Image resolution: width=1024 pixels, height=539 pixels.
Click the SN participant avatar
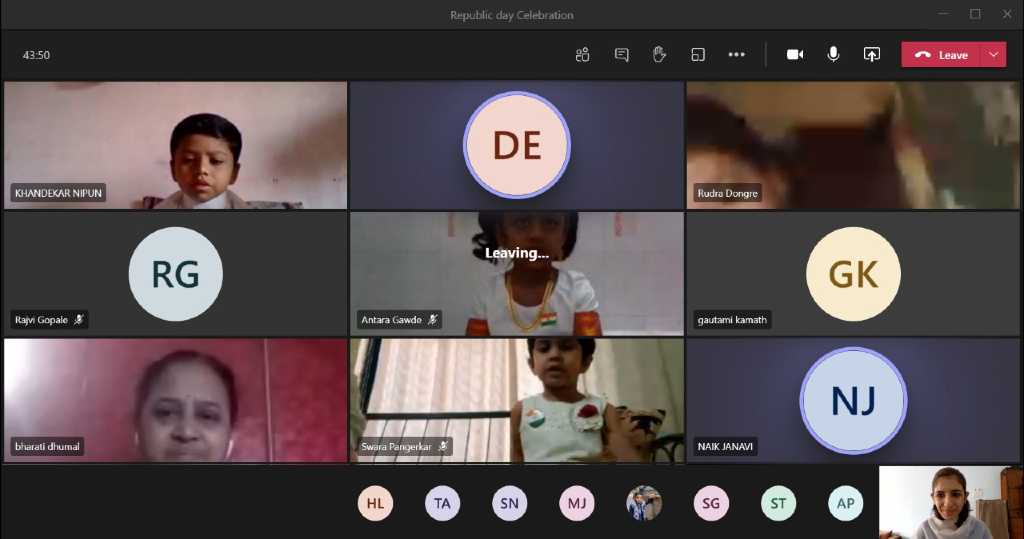click(509, 503)
